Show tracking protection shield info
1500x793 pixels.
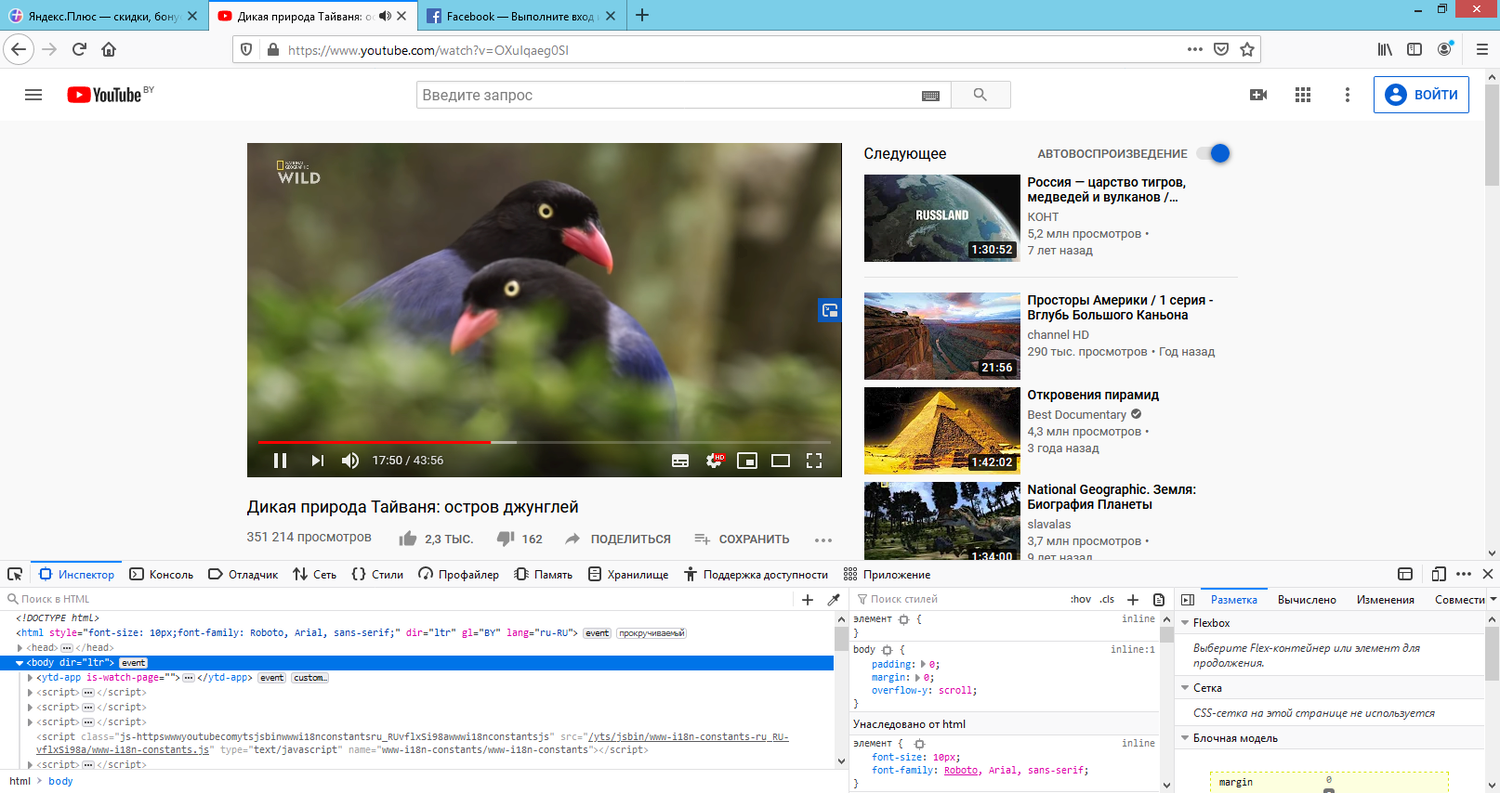click(x=245, y=49)
